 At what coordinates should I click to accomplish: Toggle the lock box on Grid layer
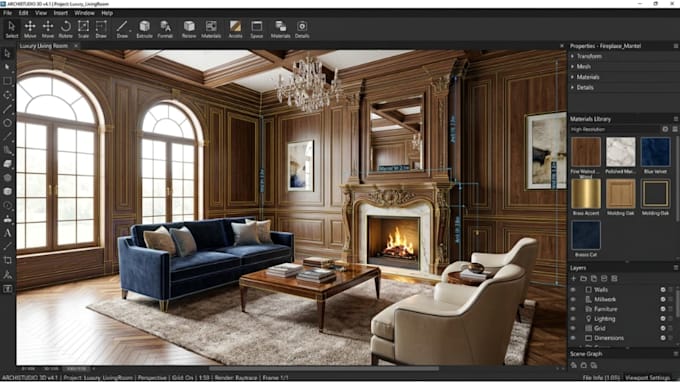click(x=670, y=328)
